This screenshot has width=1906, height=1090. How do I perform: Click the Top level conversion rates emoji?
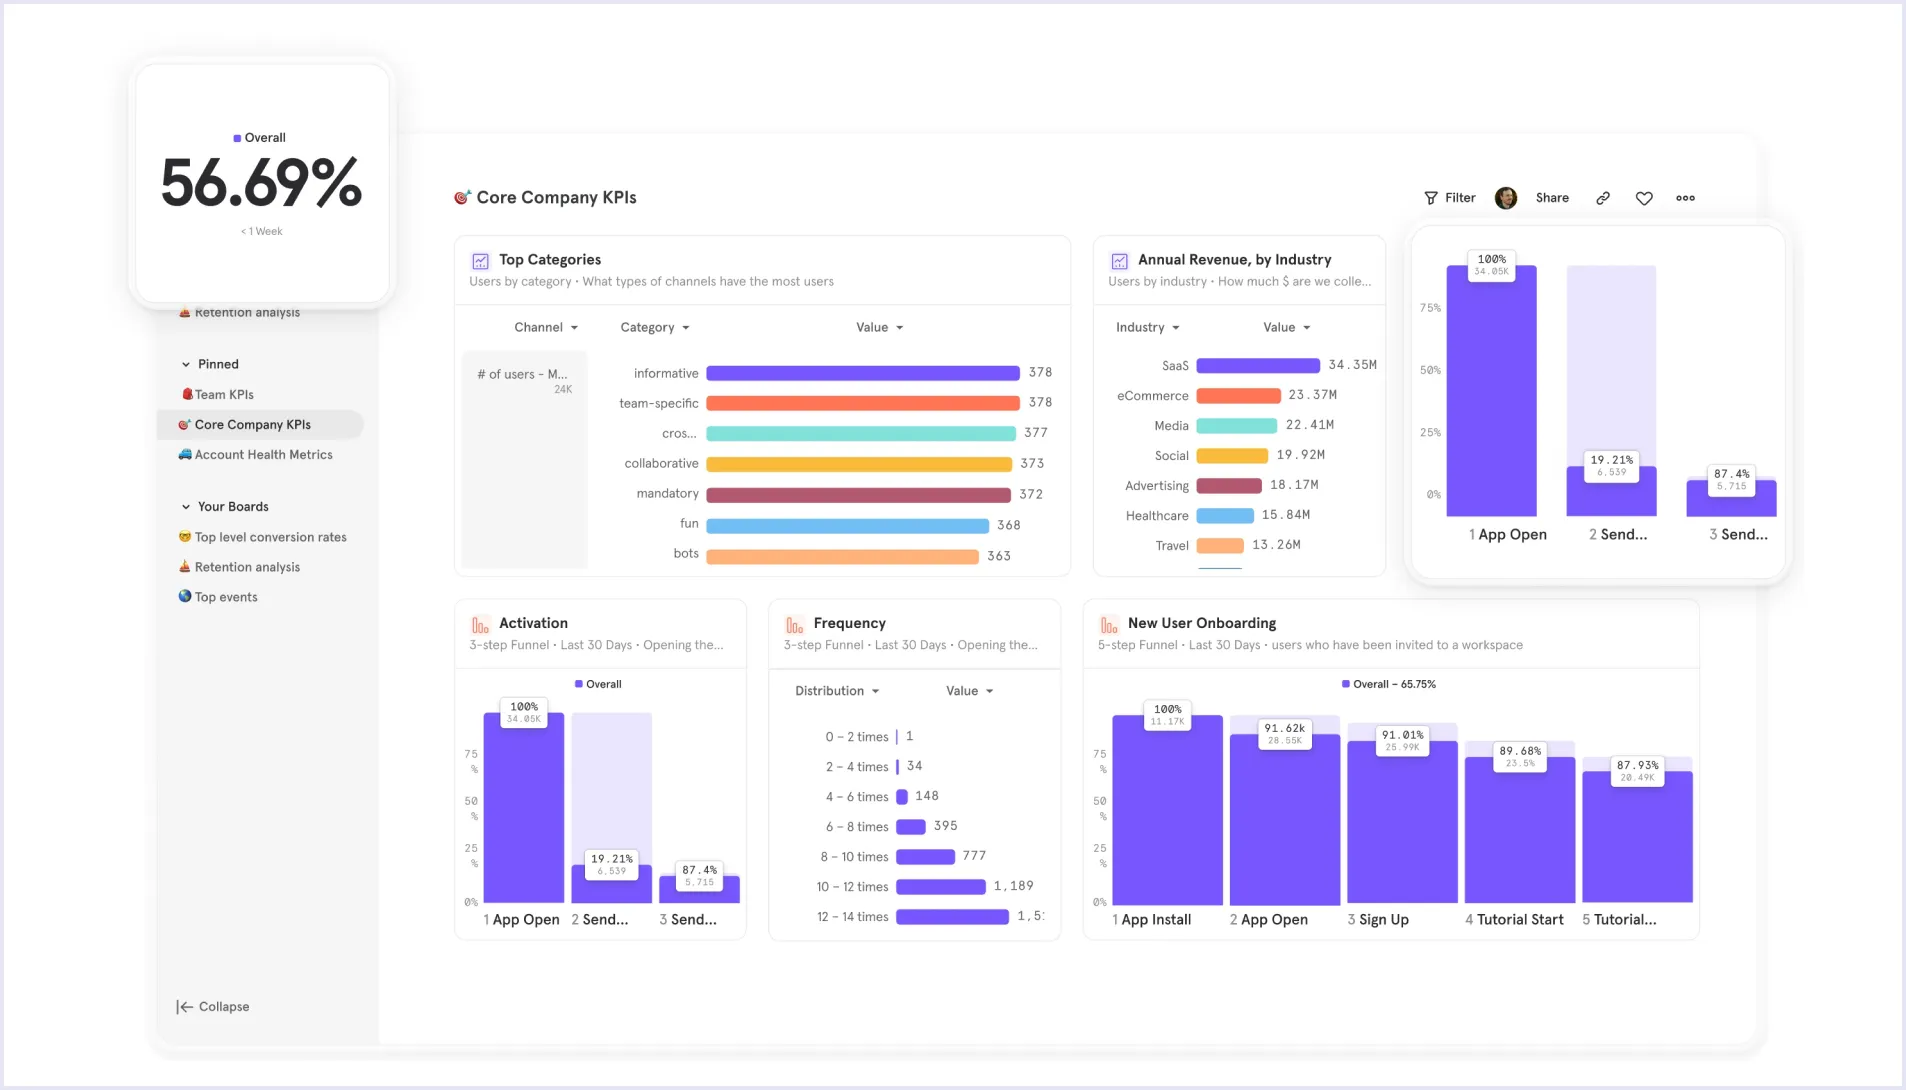coord(185,537)
